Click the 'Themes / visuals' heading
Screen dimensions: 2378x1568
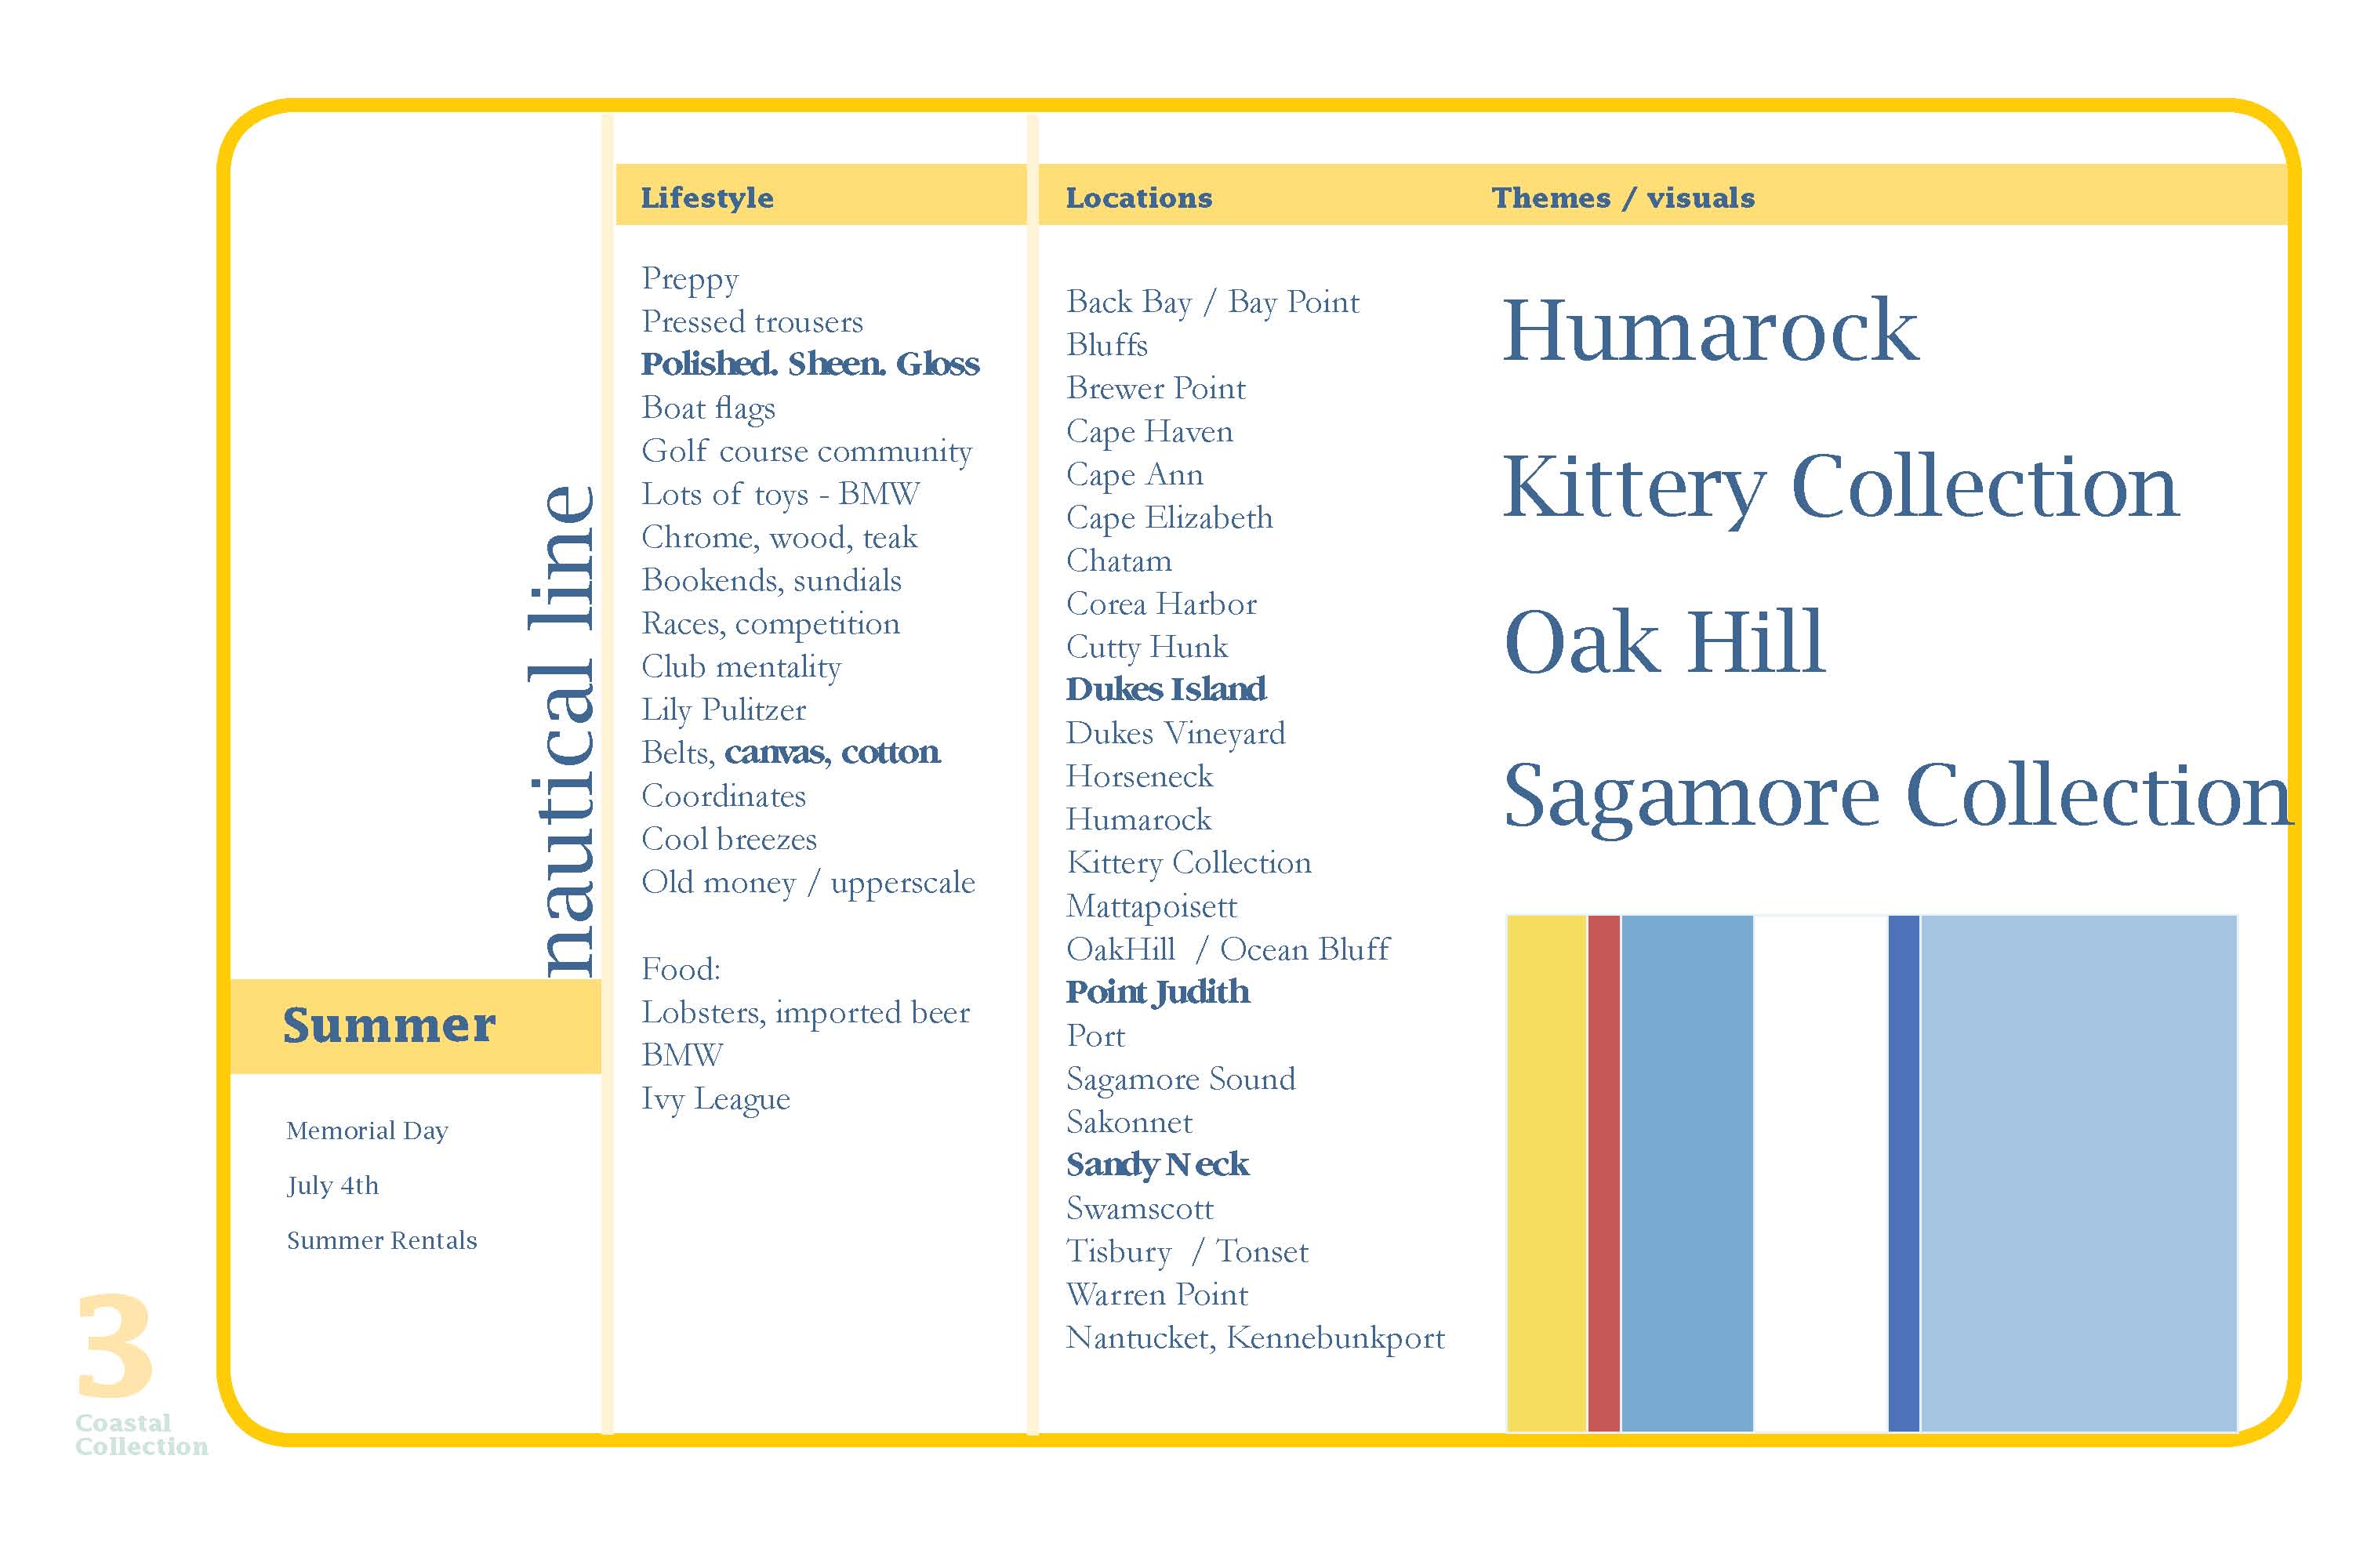(x=1623, y=197)
